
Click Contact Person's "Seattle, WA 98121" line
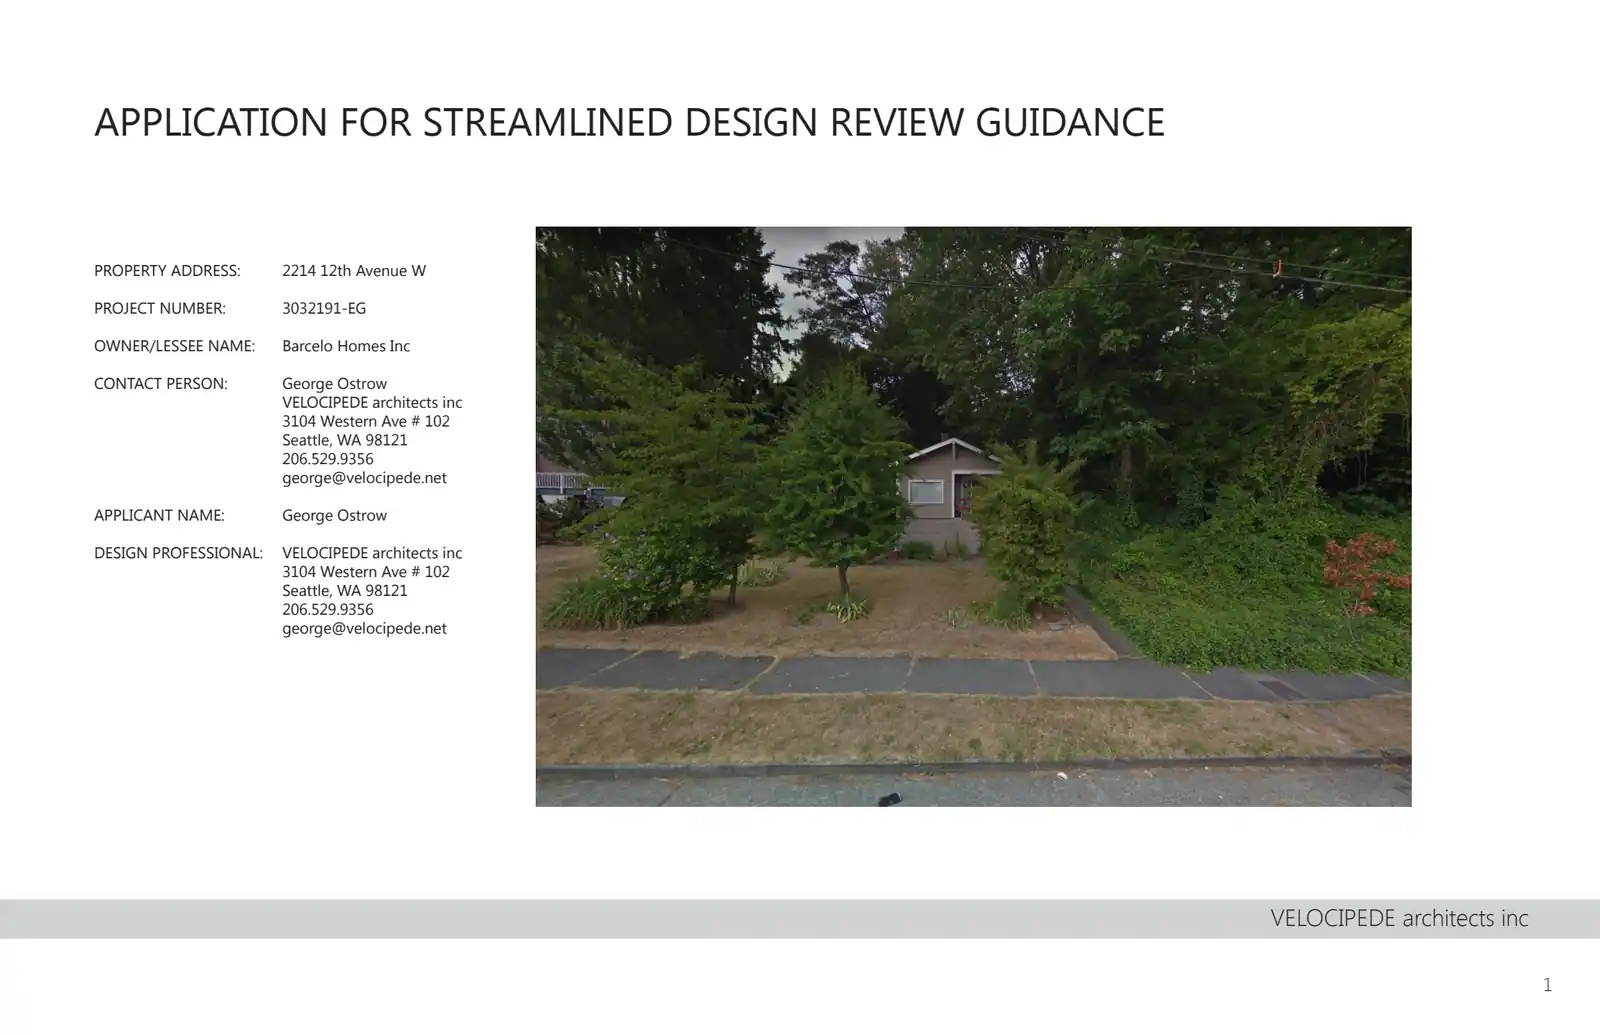345,441
